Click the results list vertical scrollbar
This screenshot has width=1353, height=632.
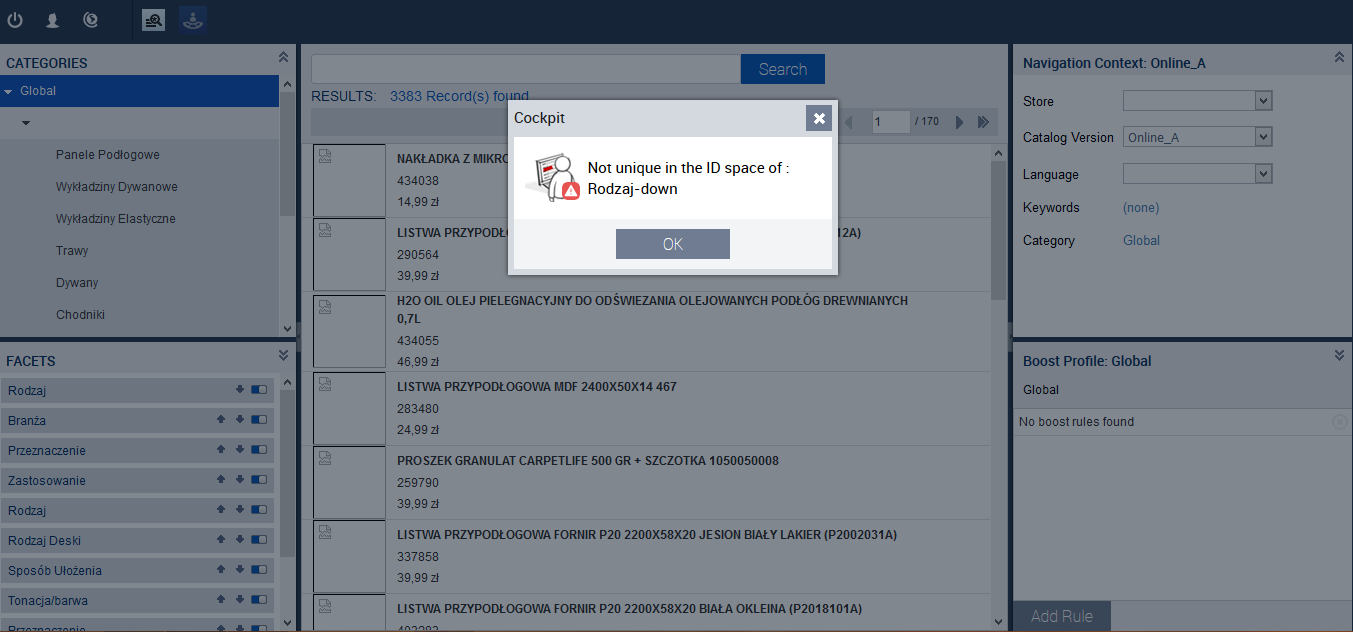click(998, 230)
